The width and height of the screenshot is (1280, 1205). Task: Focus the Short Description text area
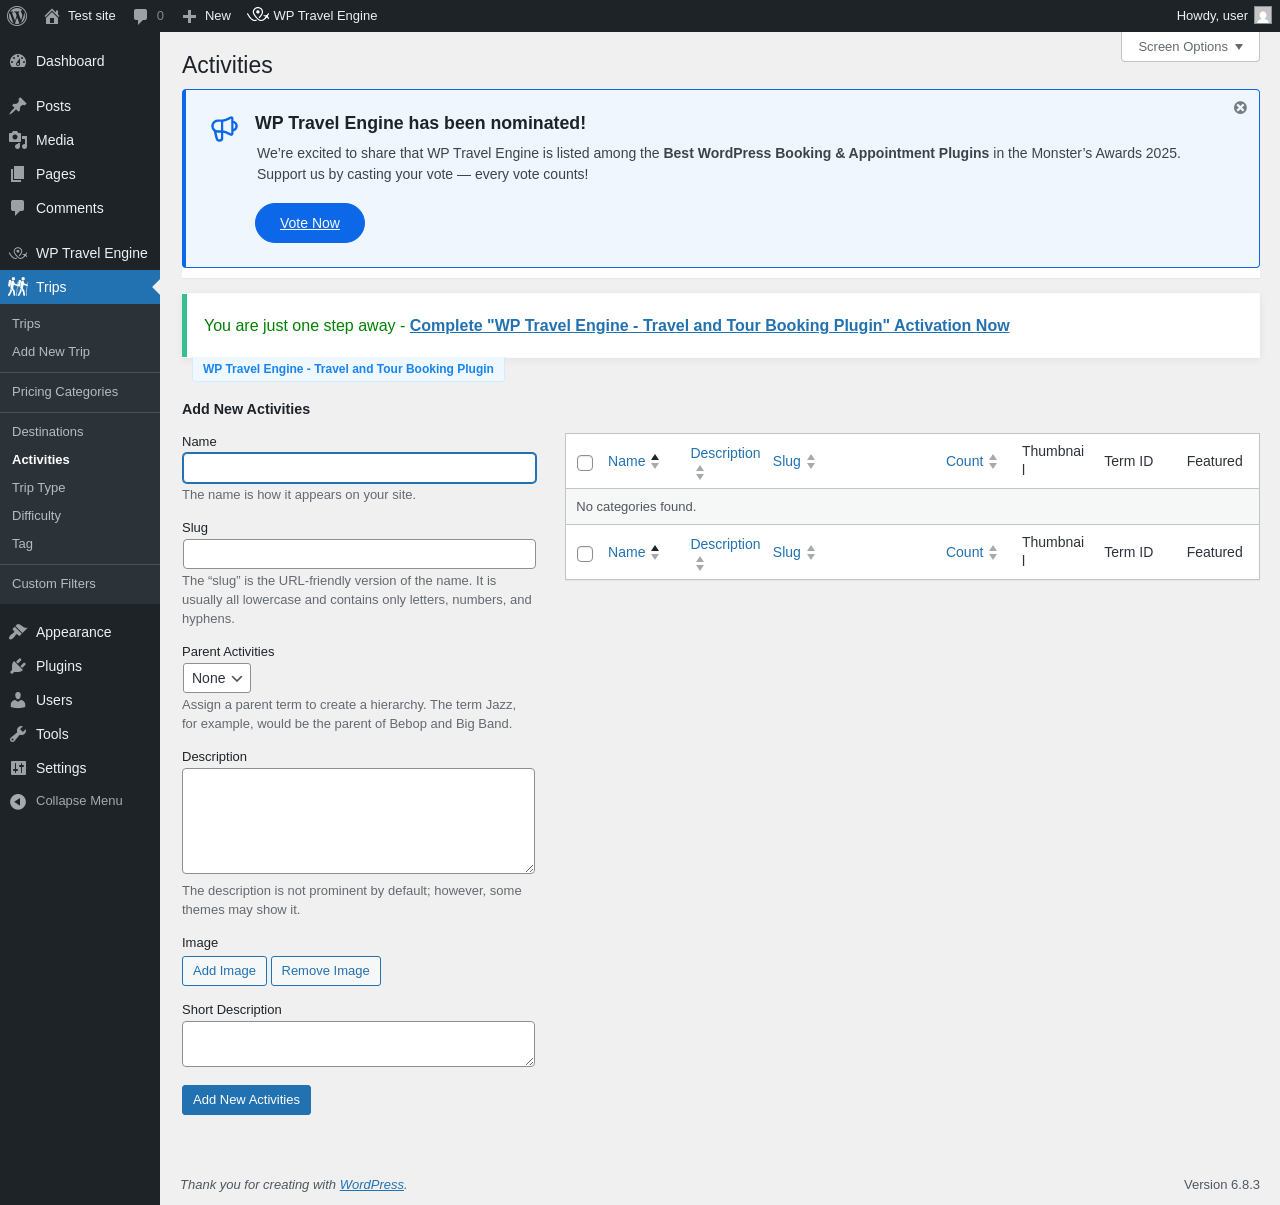tap(358, 1044)
